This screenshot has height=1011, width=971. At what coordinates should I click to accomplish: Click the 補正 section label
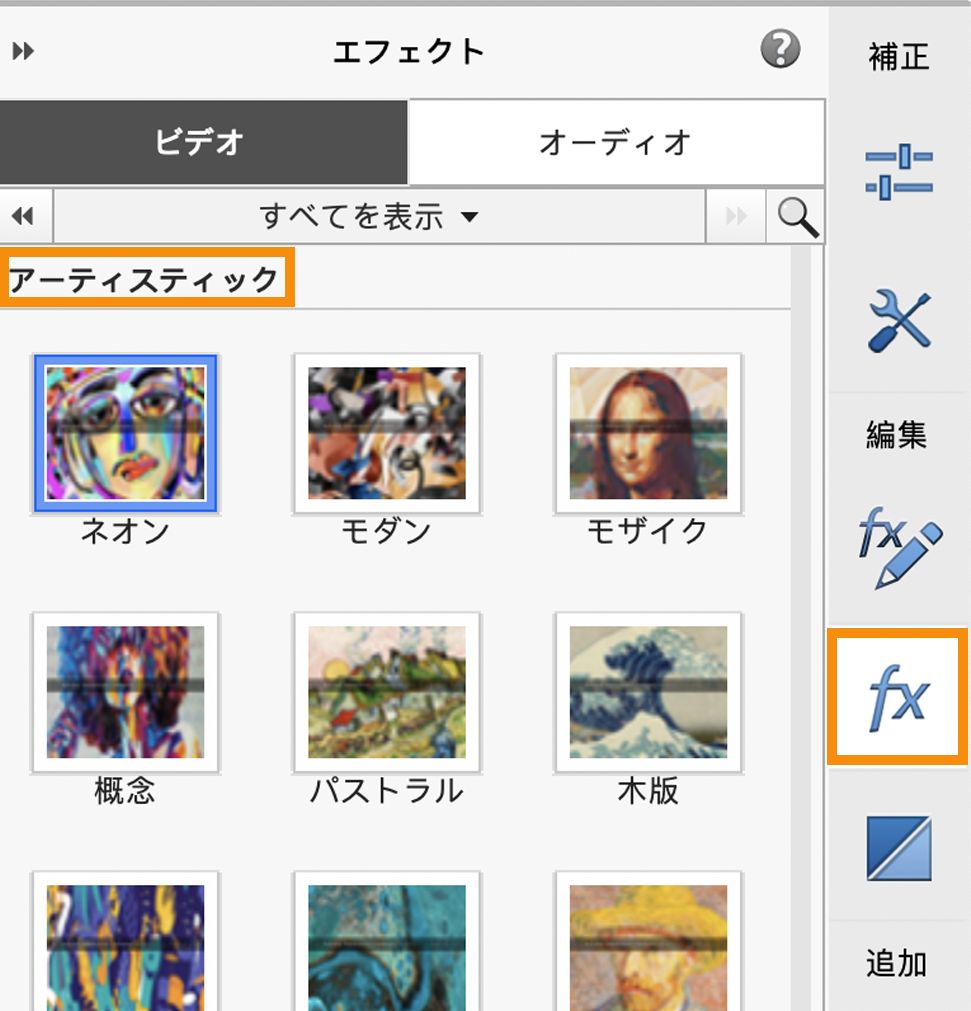[899, 57]
